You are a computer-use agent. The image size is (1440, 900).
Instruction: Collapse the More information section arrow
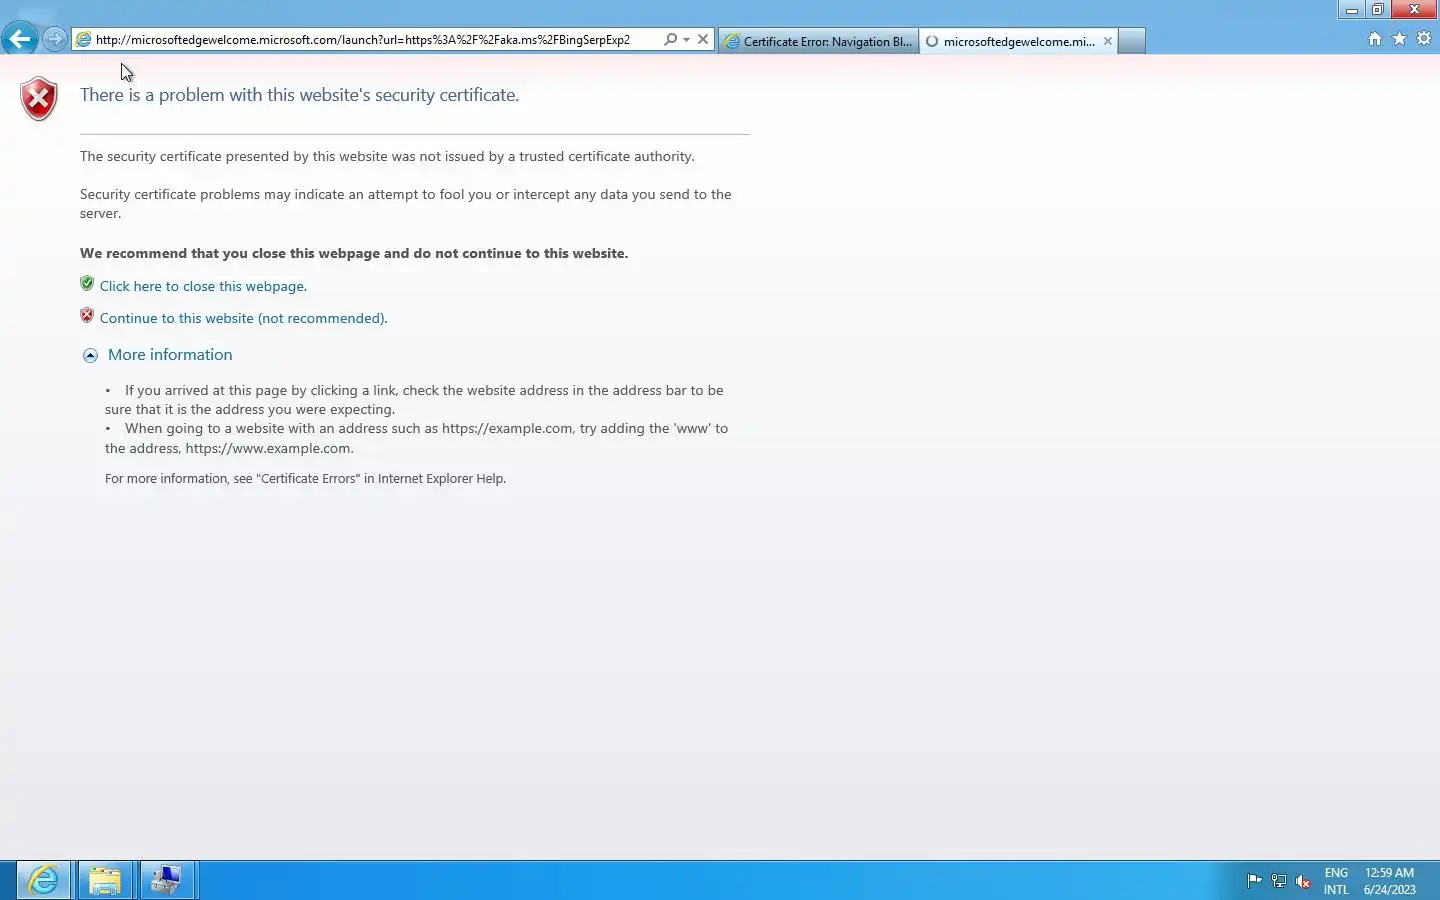coord(90,355)
